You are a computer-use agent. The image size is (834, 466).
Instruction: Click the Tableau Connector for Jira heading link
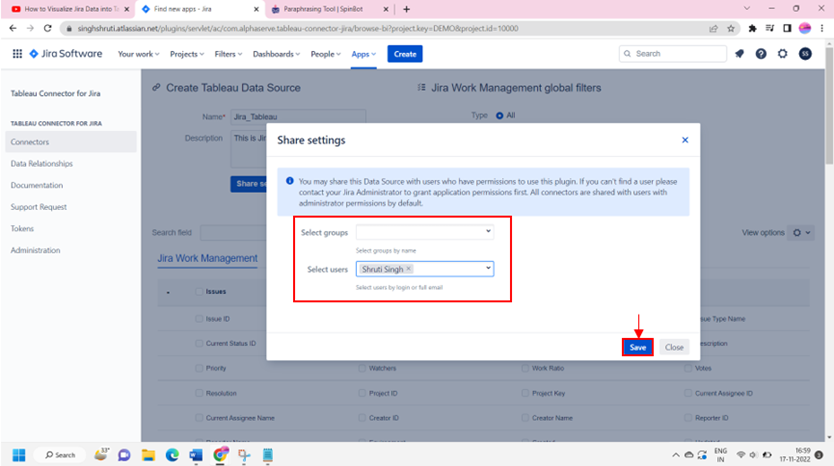pos(55,94)
